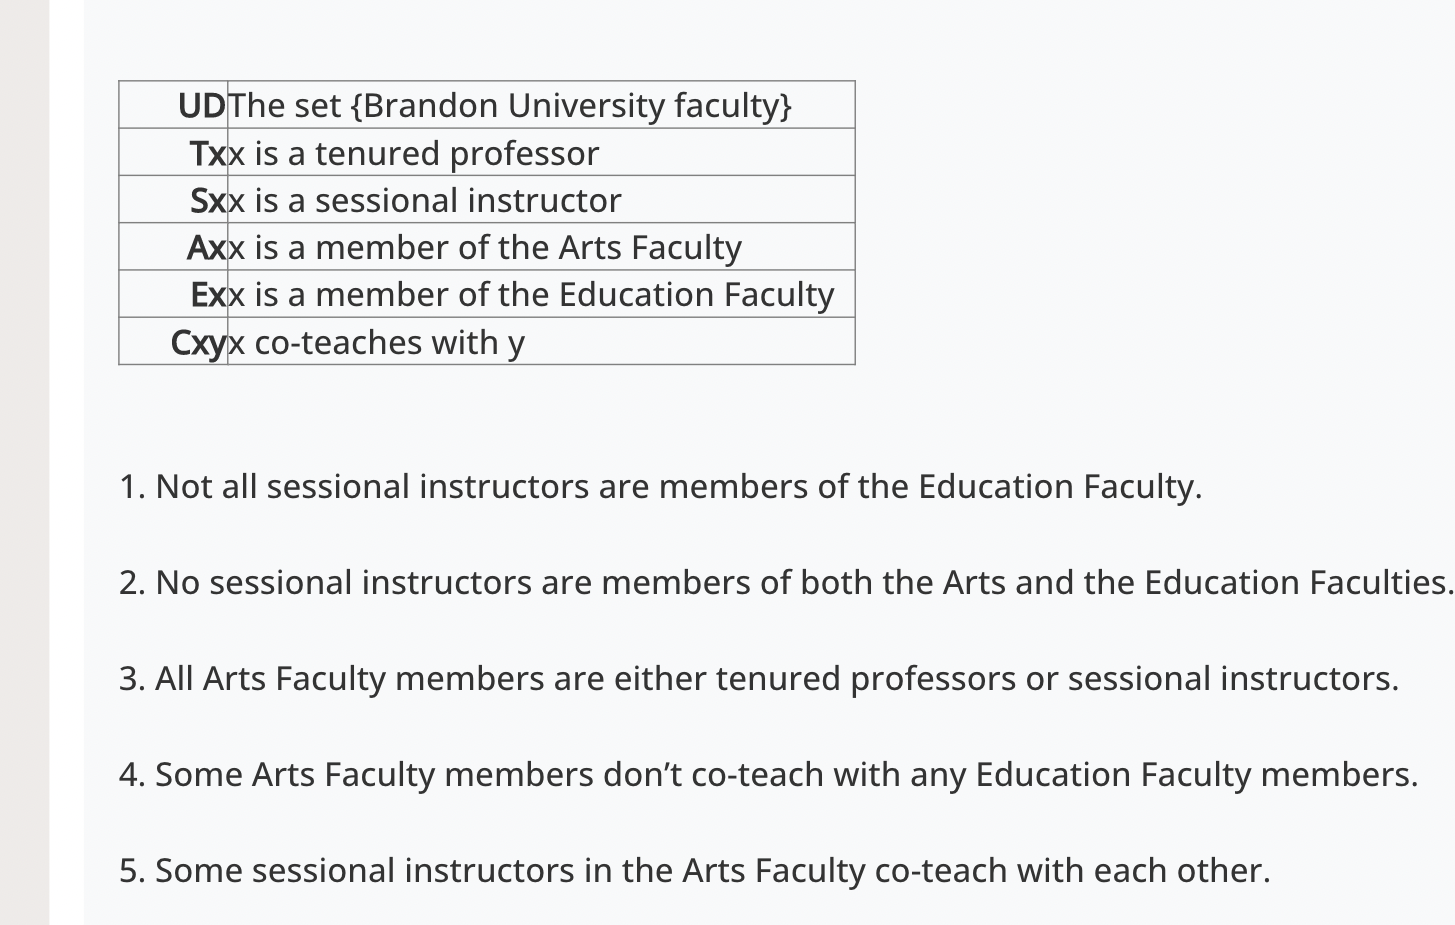The width and height of the screenshot is (1455, 925).
Task: Click sentence 3 about Arts Faculty members
Action: pos(759,679)
